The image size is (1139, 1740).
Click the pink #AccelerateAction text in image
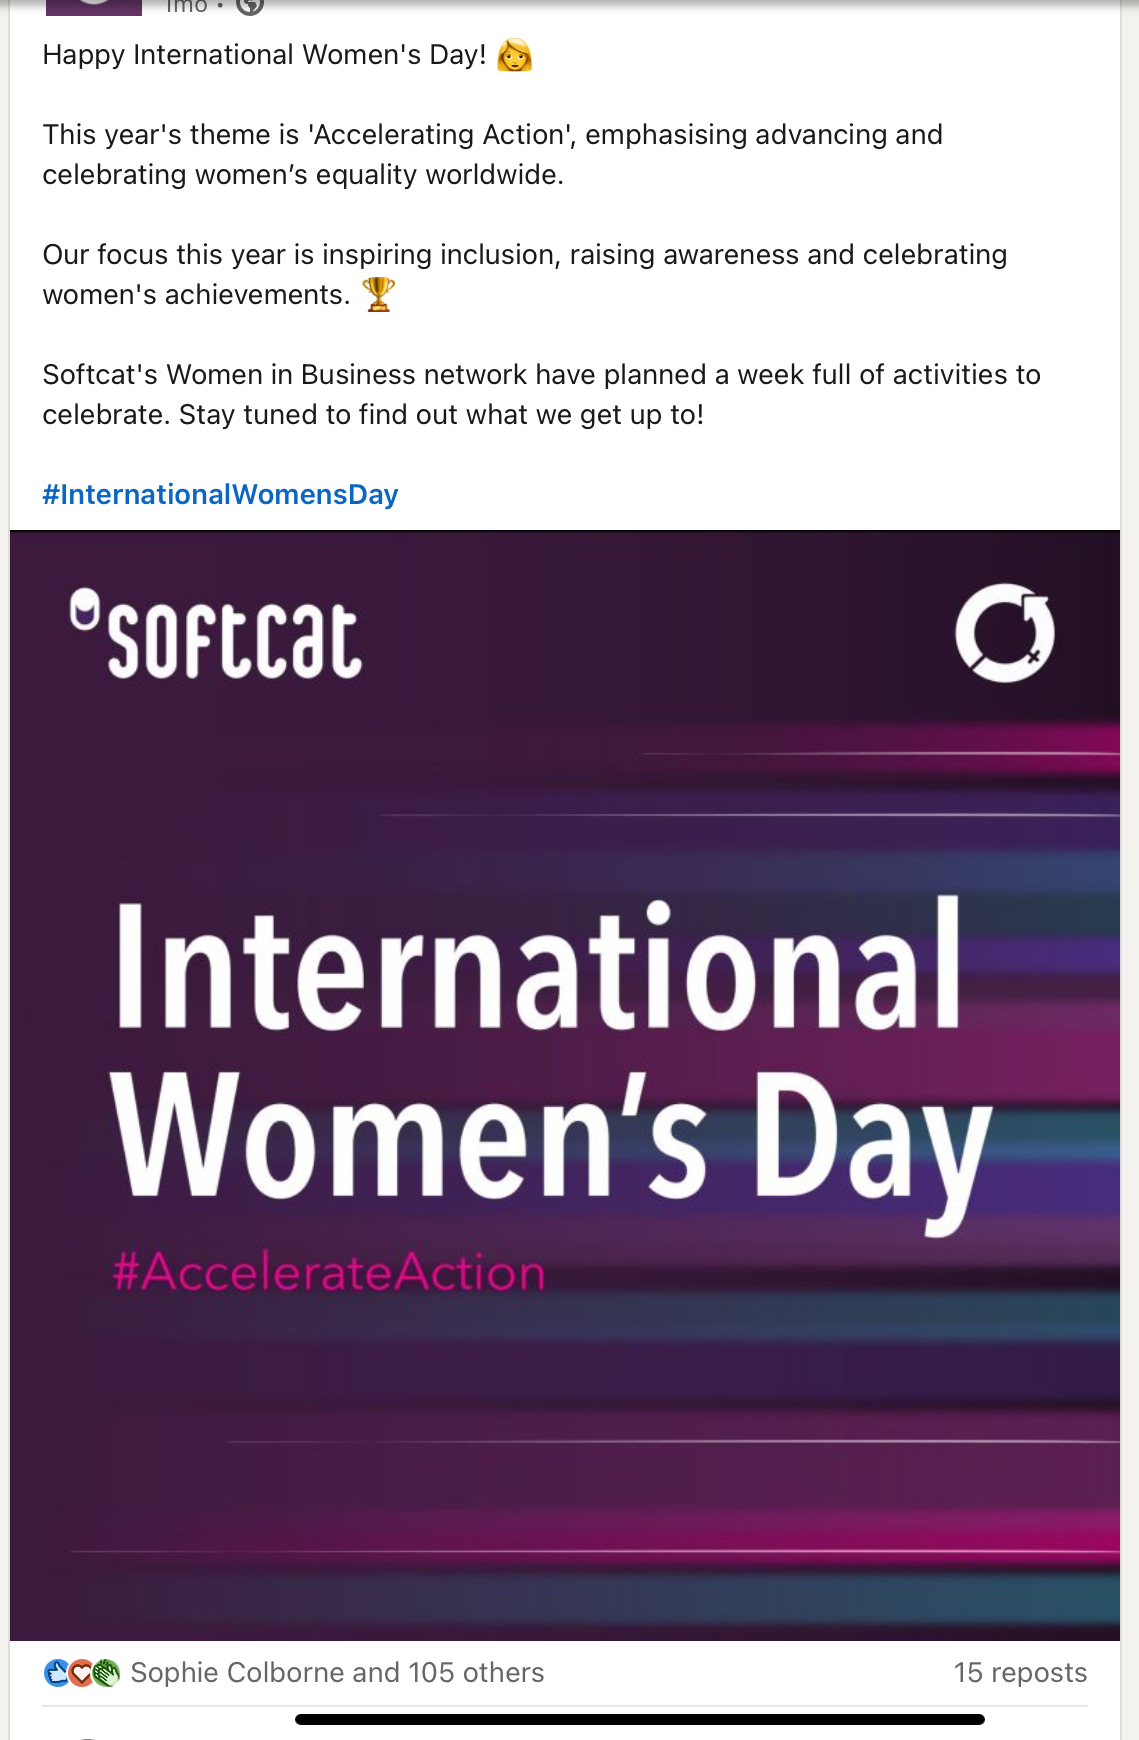coord(329,1272)
